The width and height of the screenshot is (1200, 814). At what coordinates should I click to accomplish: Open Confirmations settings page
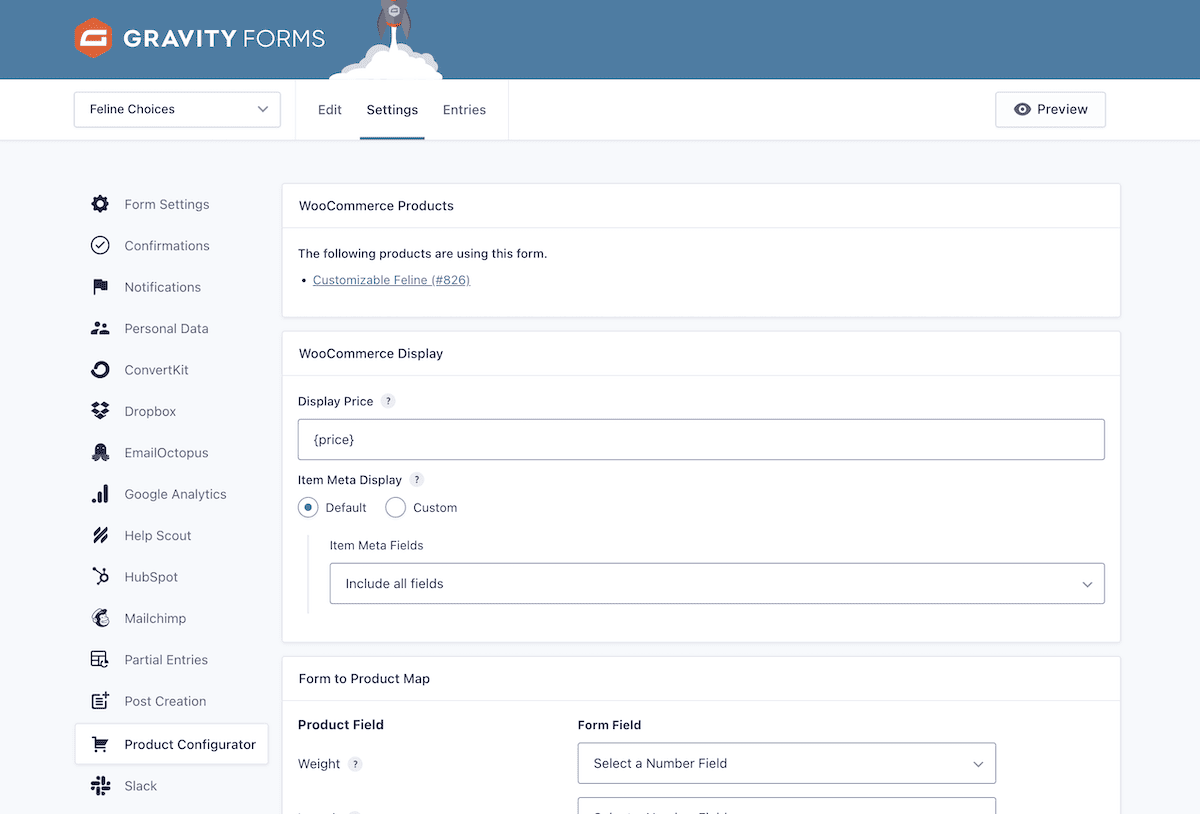167,245
